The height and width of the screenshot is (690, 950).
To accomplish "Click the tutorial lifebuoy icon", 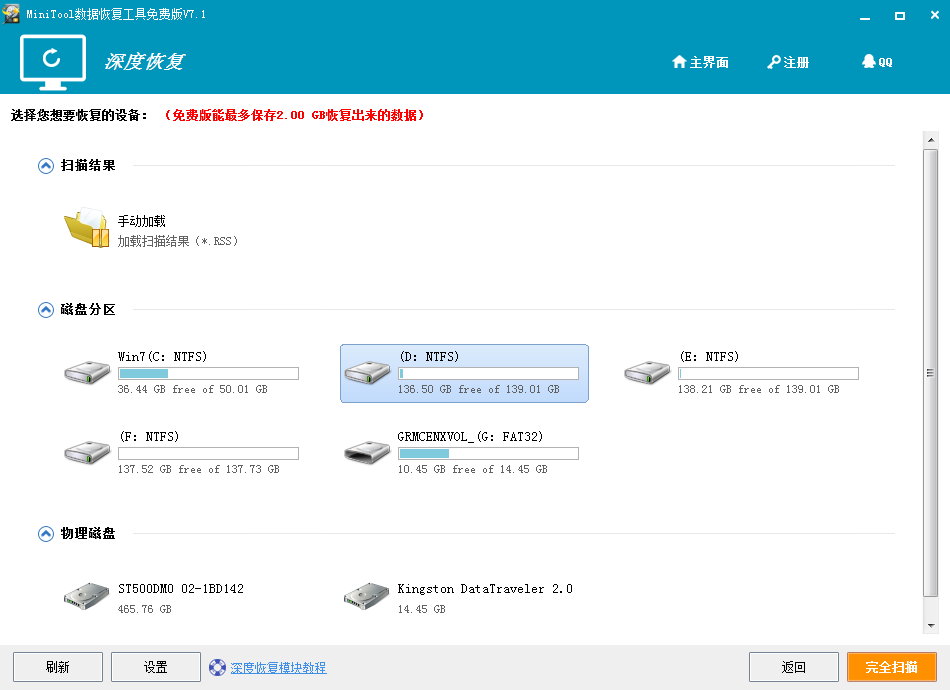I will pos(218,668).
